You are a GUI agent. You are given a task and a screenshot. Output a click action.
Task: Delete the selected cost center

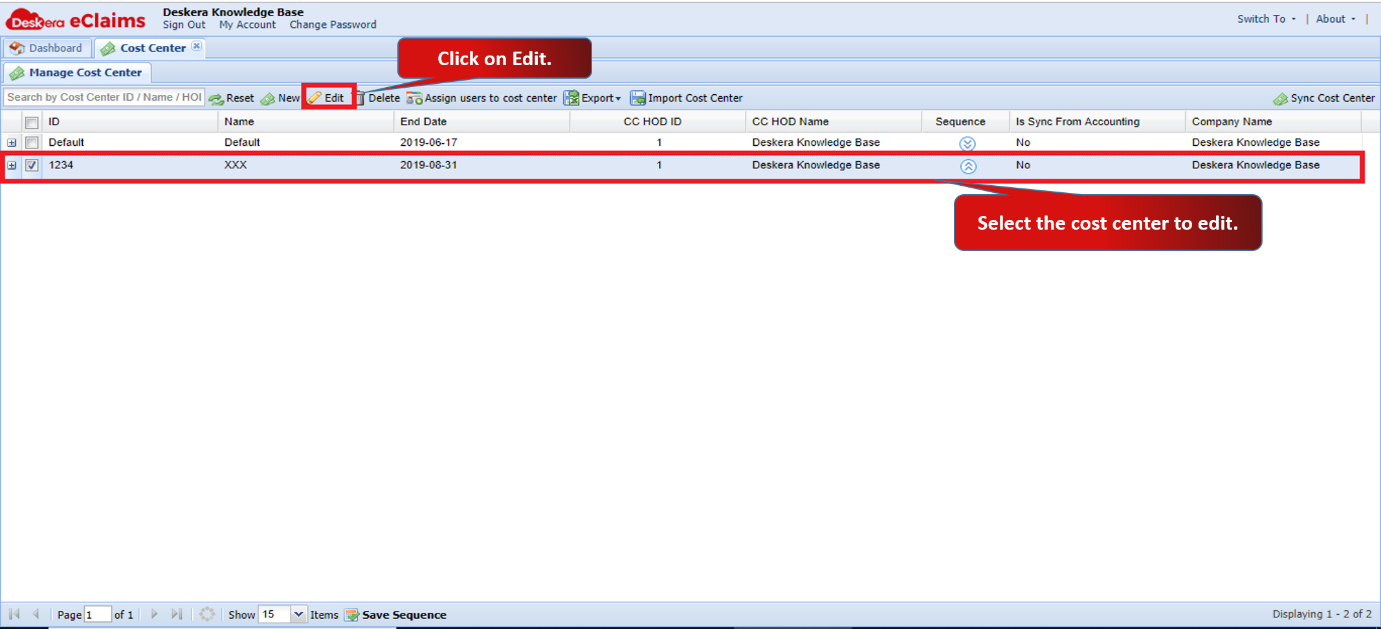click(x=377, y=98)
